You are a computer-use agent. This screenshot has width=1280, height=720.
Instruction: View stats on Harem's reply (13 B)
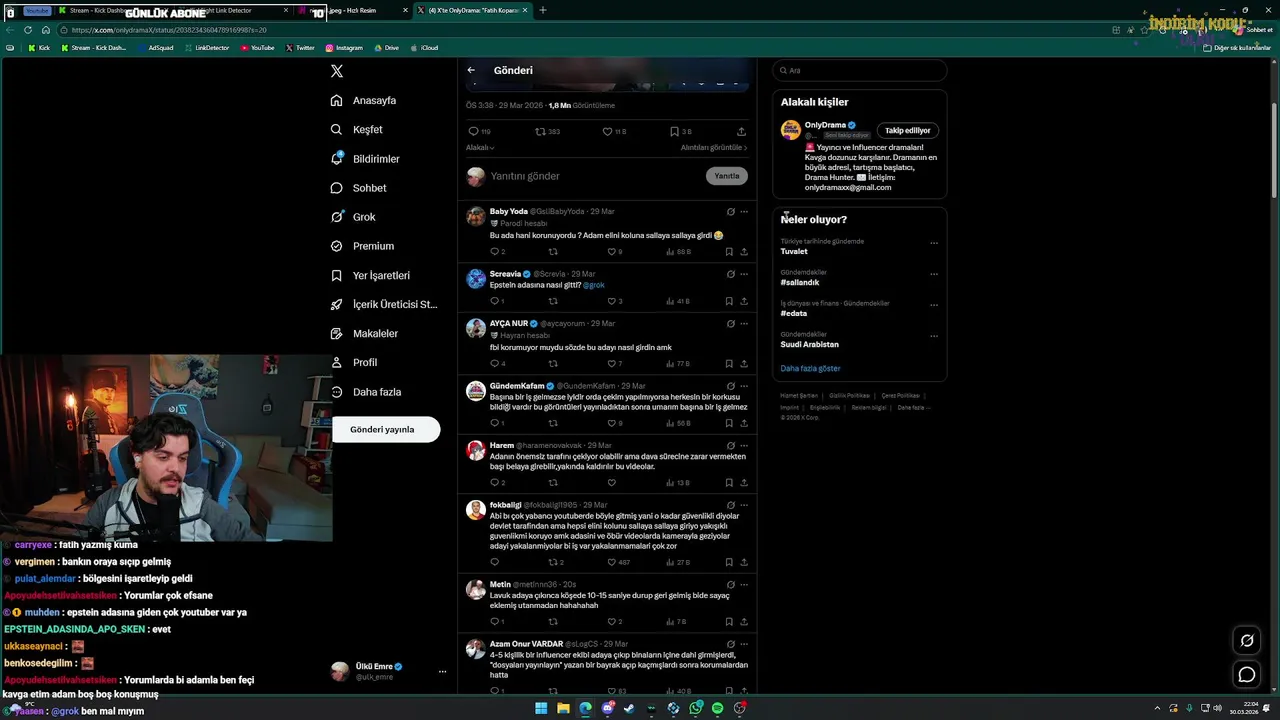point(678,483)
